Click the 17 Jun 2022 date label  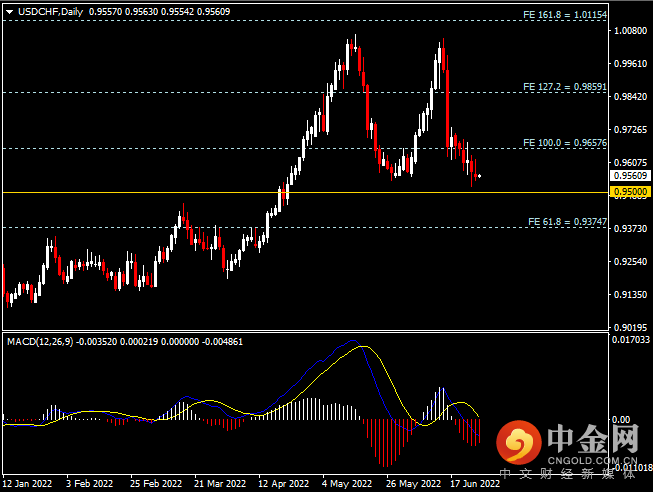(475, 484)
